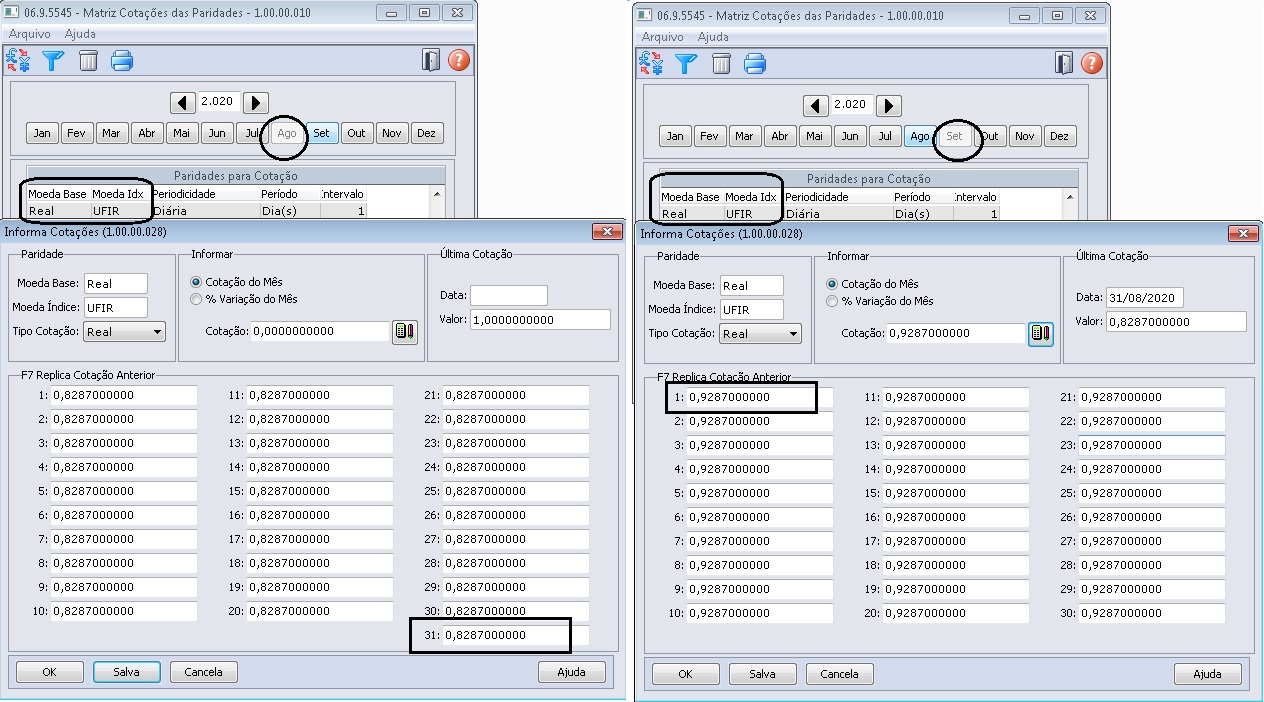Open Ajuda menu in right window

click(x=713, y=37)
